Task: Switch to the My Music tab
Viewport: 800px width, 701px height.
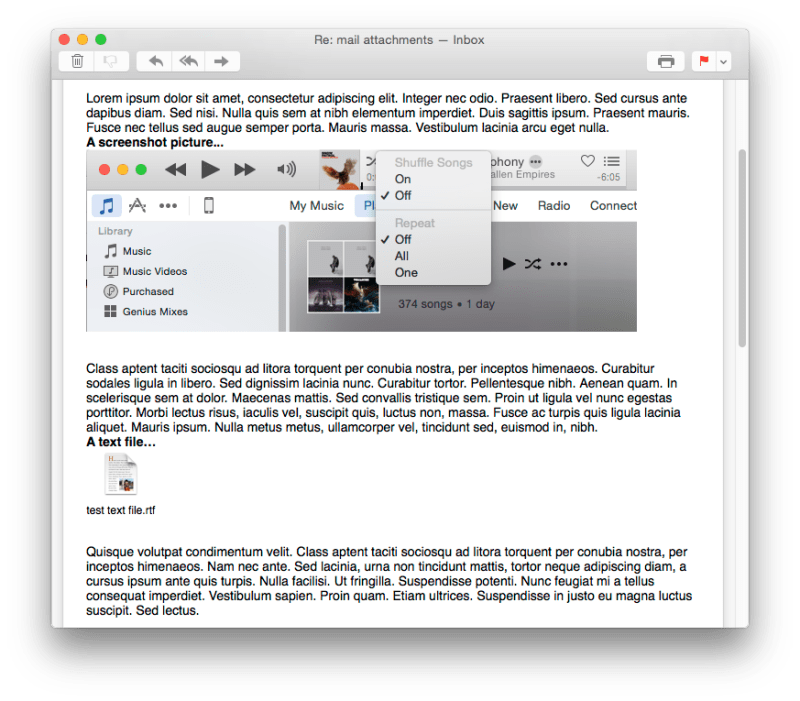Action: point(316,205)
